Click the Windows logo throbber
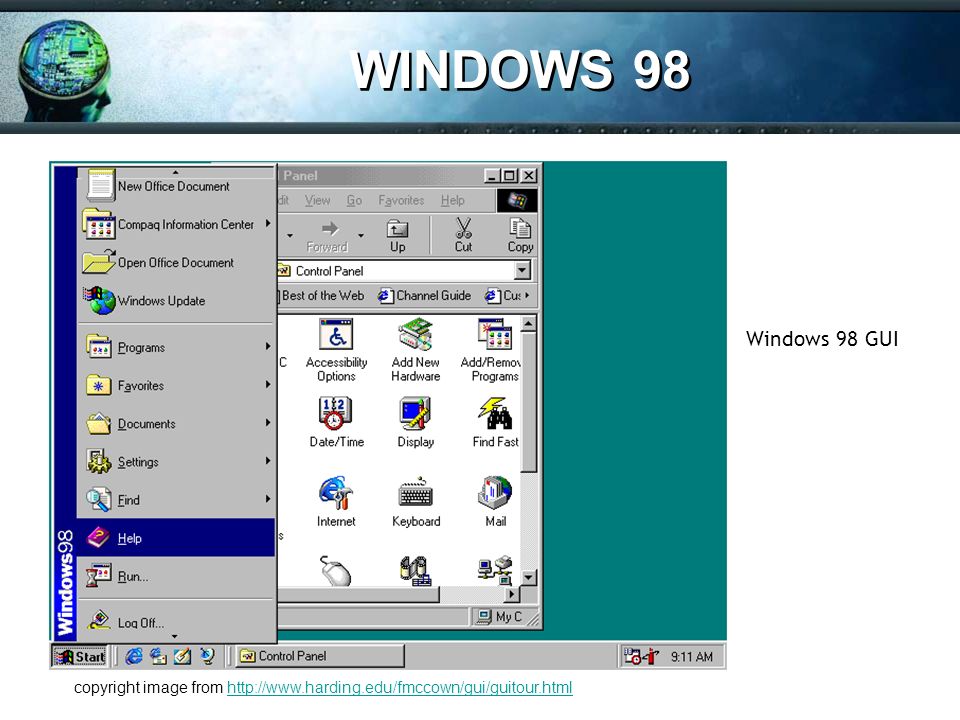Image resolution: width=960 pixels, height=720 pixels. (x=517, y=200)
